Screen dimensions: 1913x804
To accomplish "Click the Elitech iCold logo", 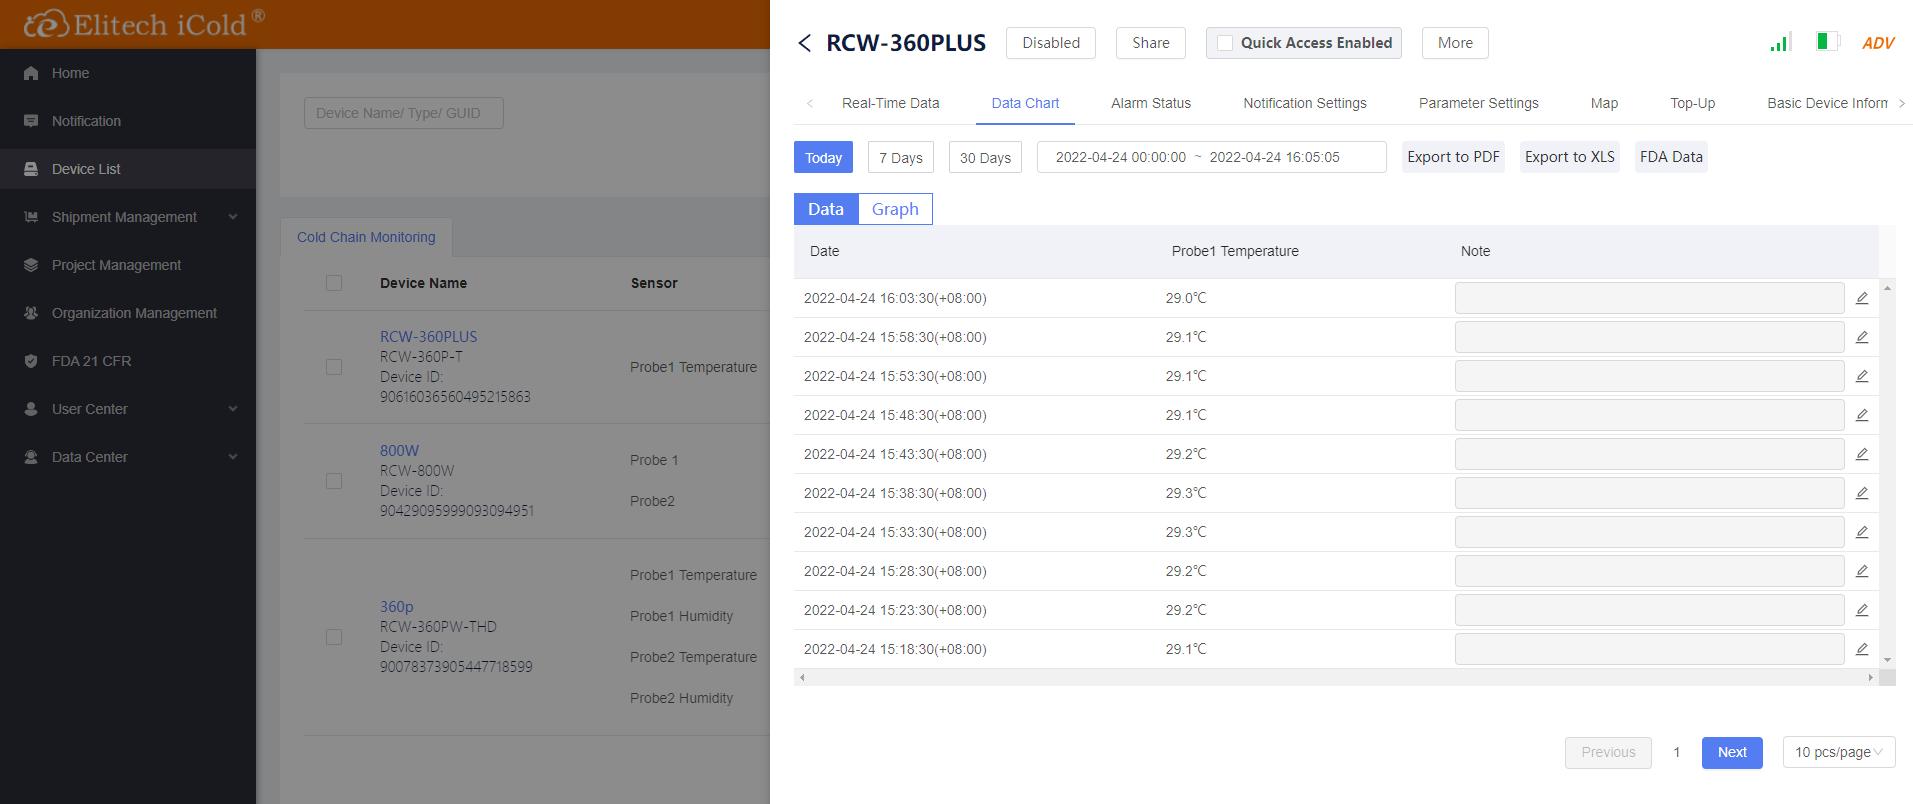I will pyautogui.click(x=145, y=24).
